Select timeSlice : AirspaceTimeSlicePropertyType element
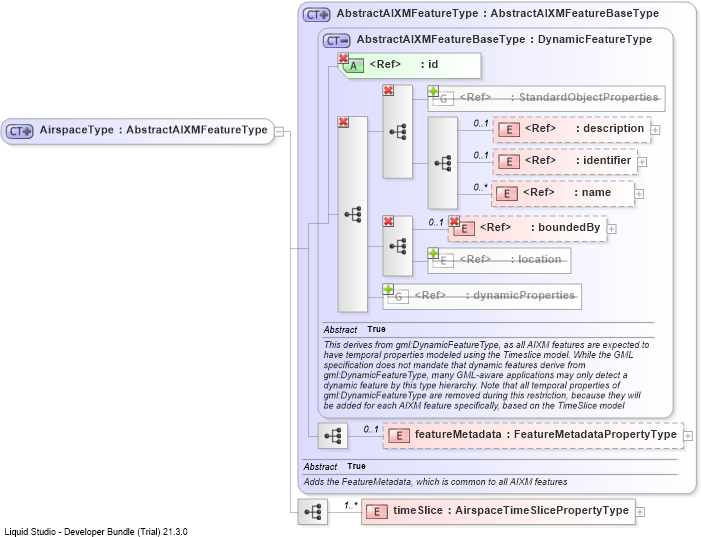Screen dimensions: 701x537 498,512
